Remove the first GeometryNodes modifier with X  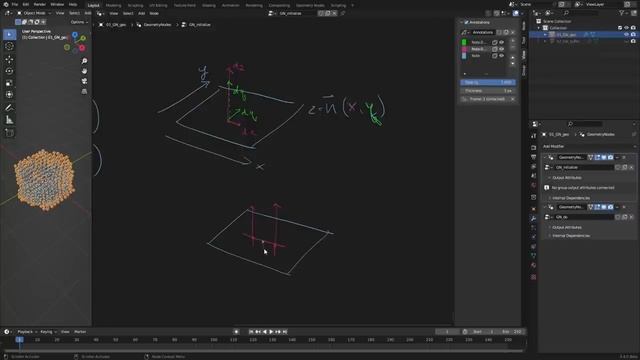624,157
